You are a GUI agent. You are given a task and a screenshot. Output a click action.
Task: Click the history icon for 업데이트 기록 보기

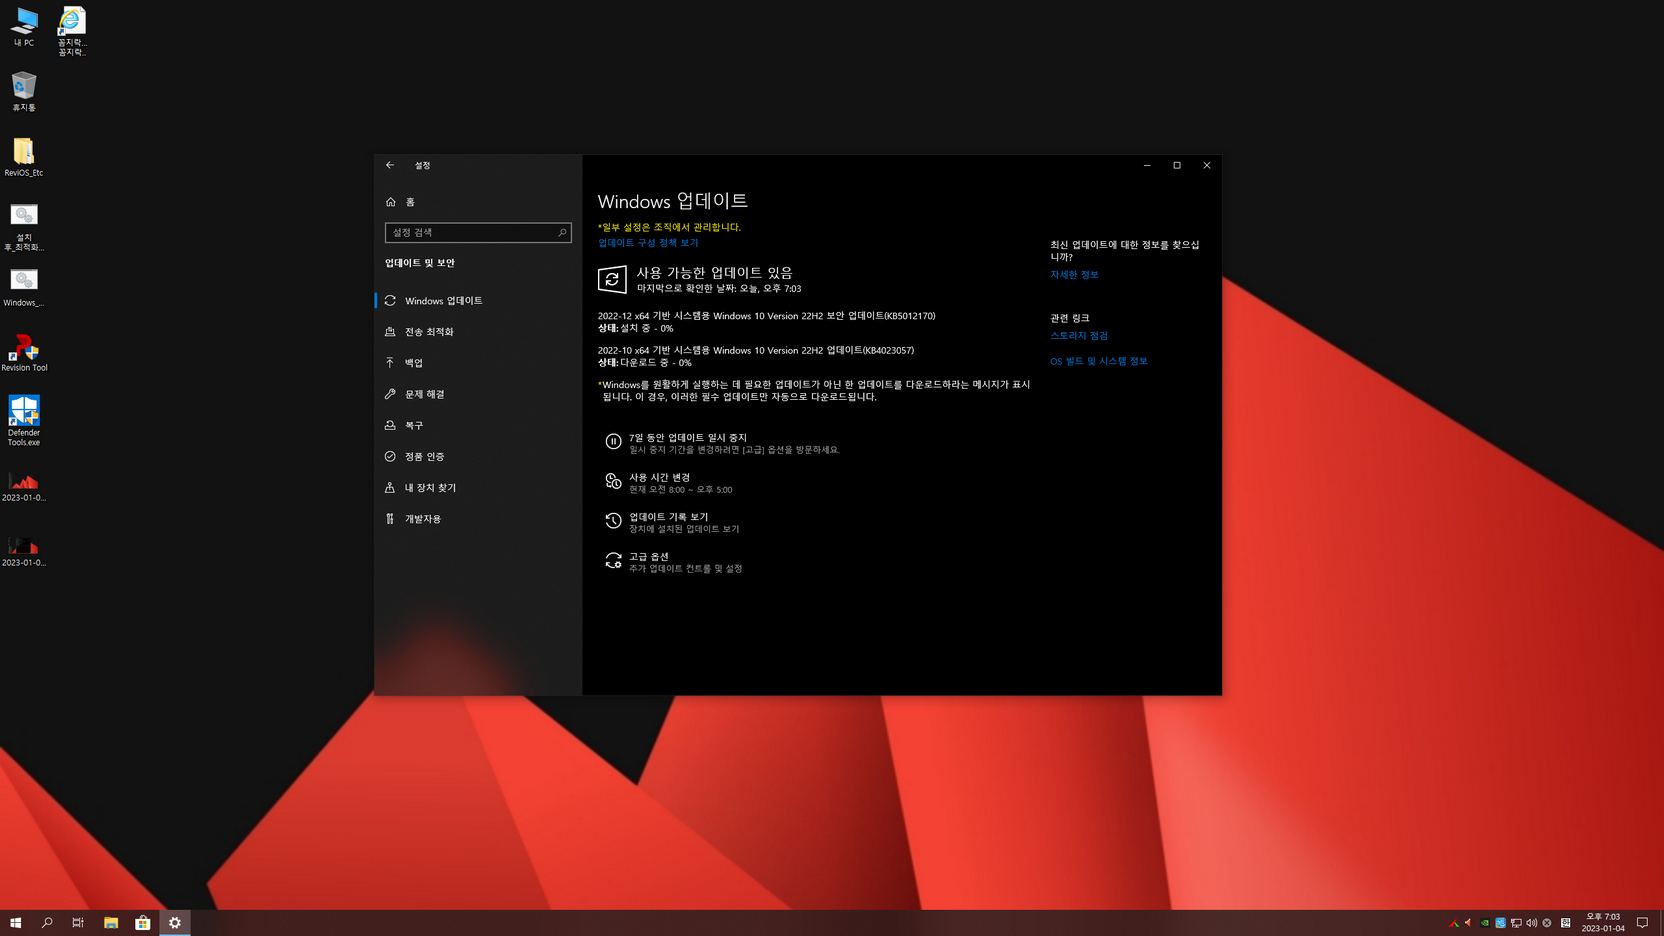pos(613,520)
